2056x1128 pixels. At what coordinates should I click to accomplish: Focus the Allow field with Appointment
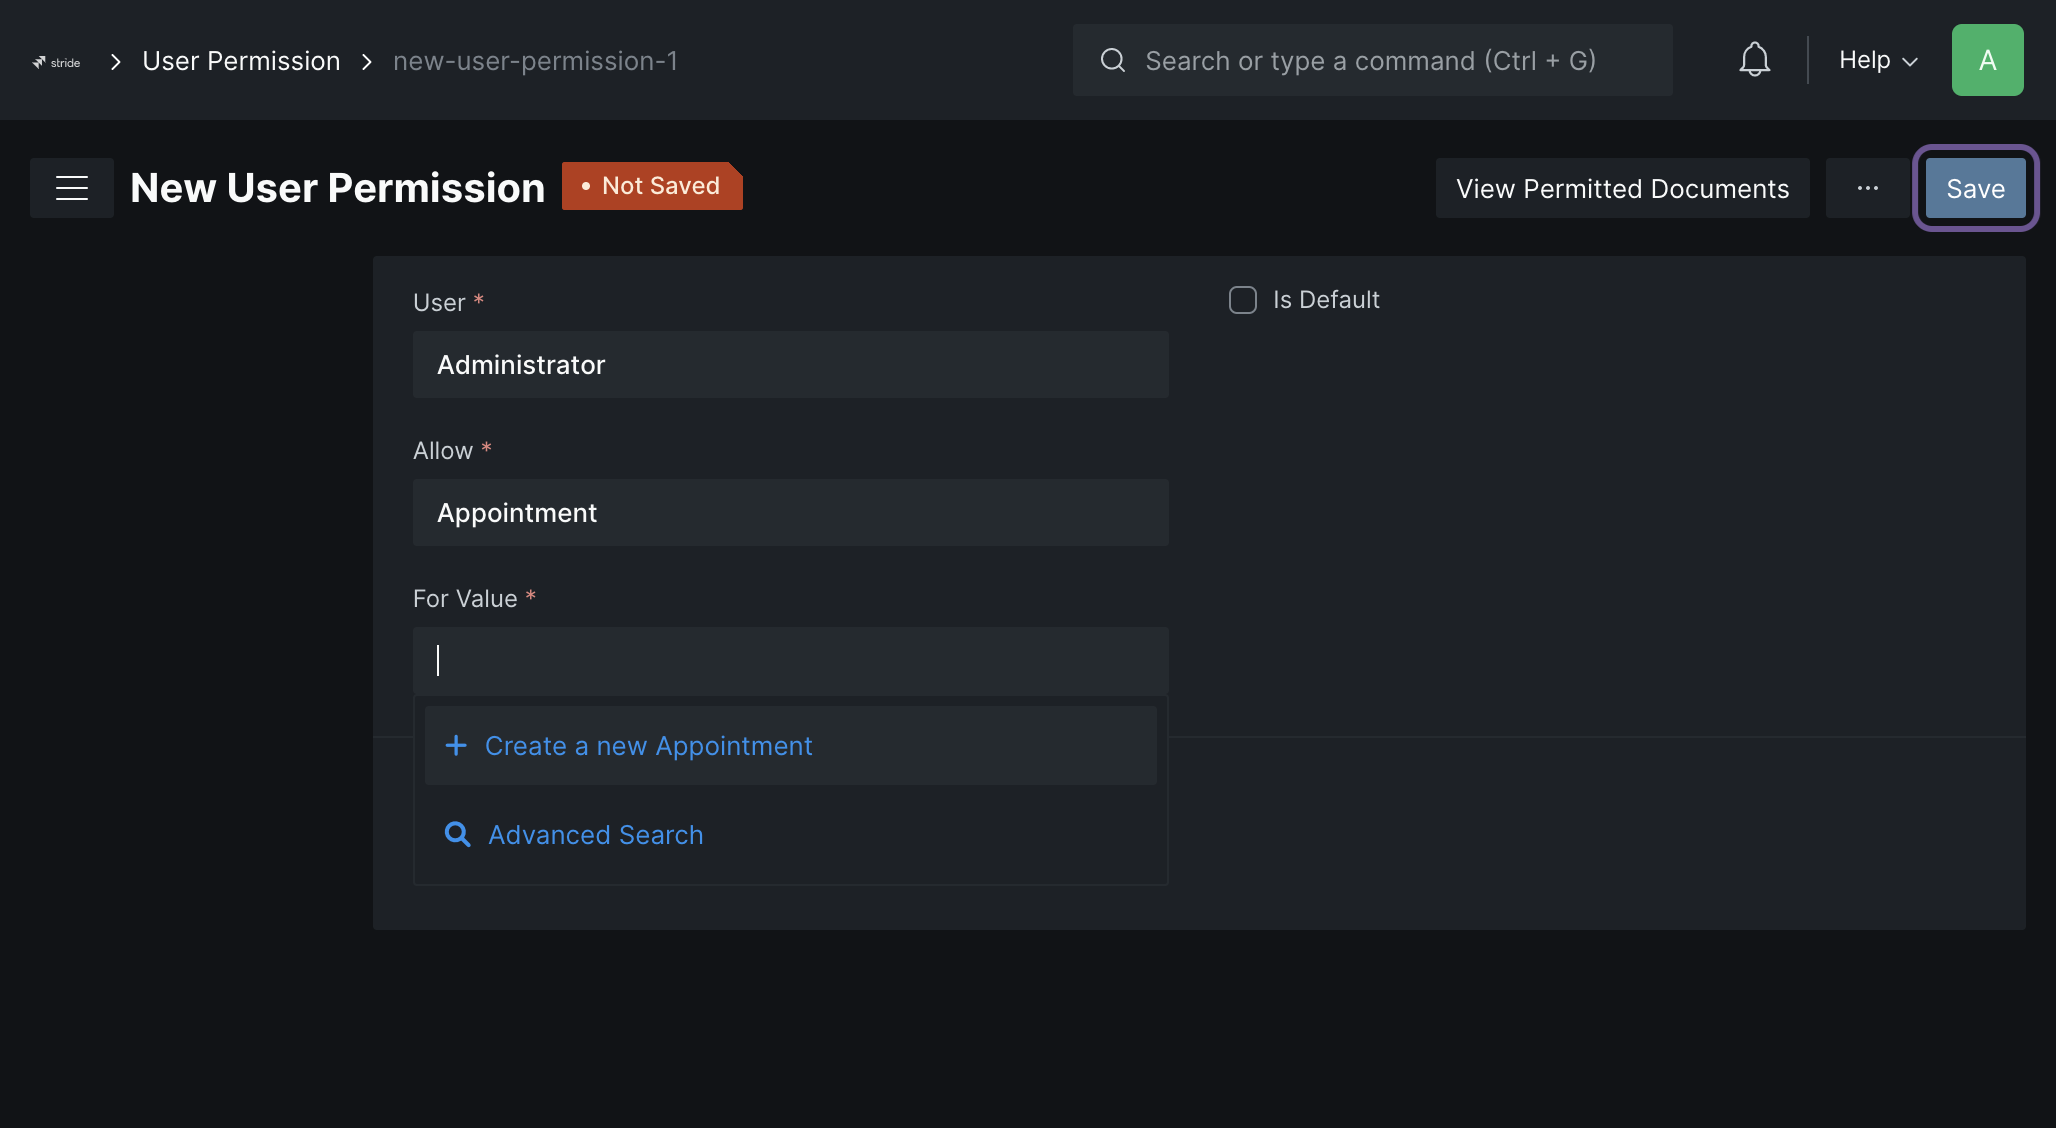(790, 513)
